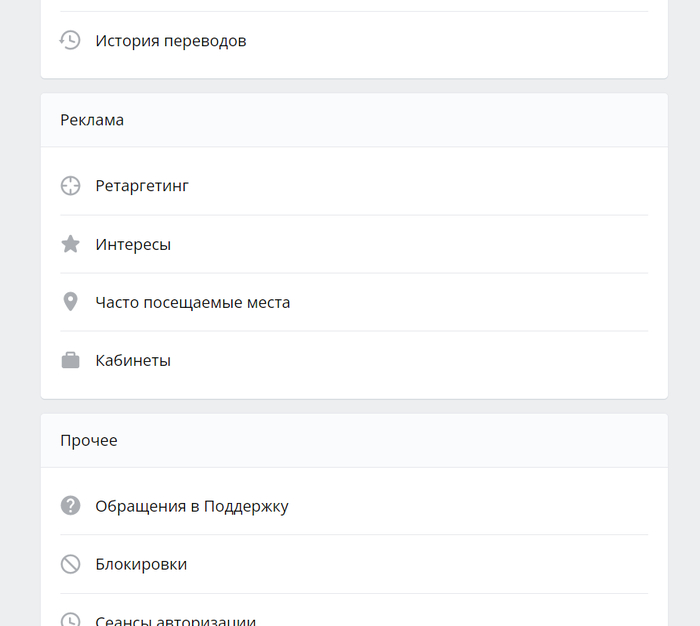Click the Прочее section header
Screen dimensions: 700x626
tap(88, 440)
